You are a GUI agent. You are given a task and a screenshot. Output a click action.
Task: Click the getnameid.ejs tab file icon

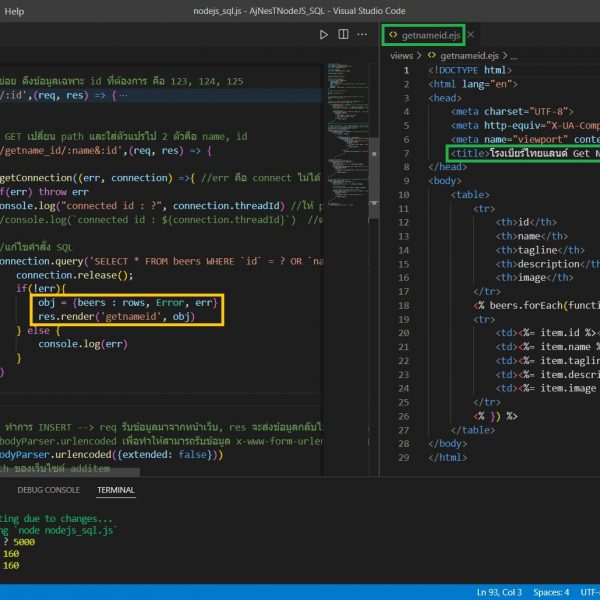click(x=392, y=35)
